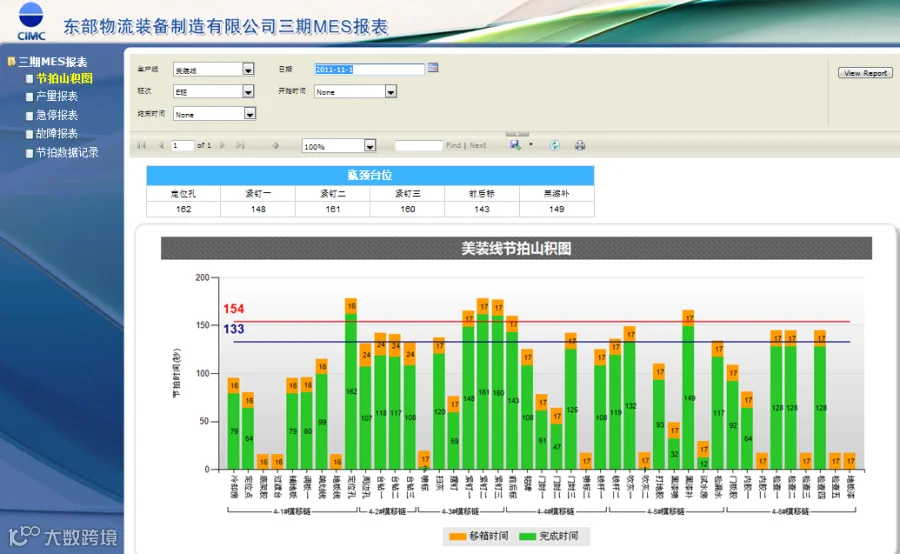
Task: Open the export format dropdown arrow
Action: point(530,145)
